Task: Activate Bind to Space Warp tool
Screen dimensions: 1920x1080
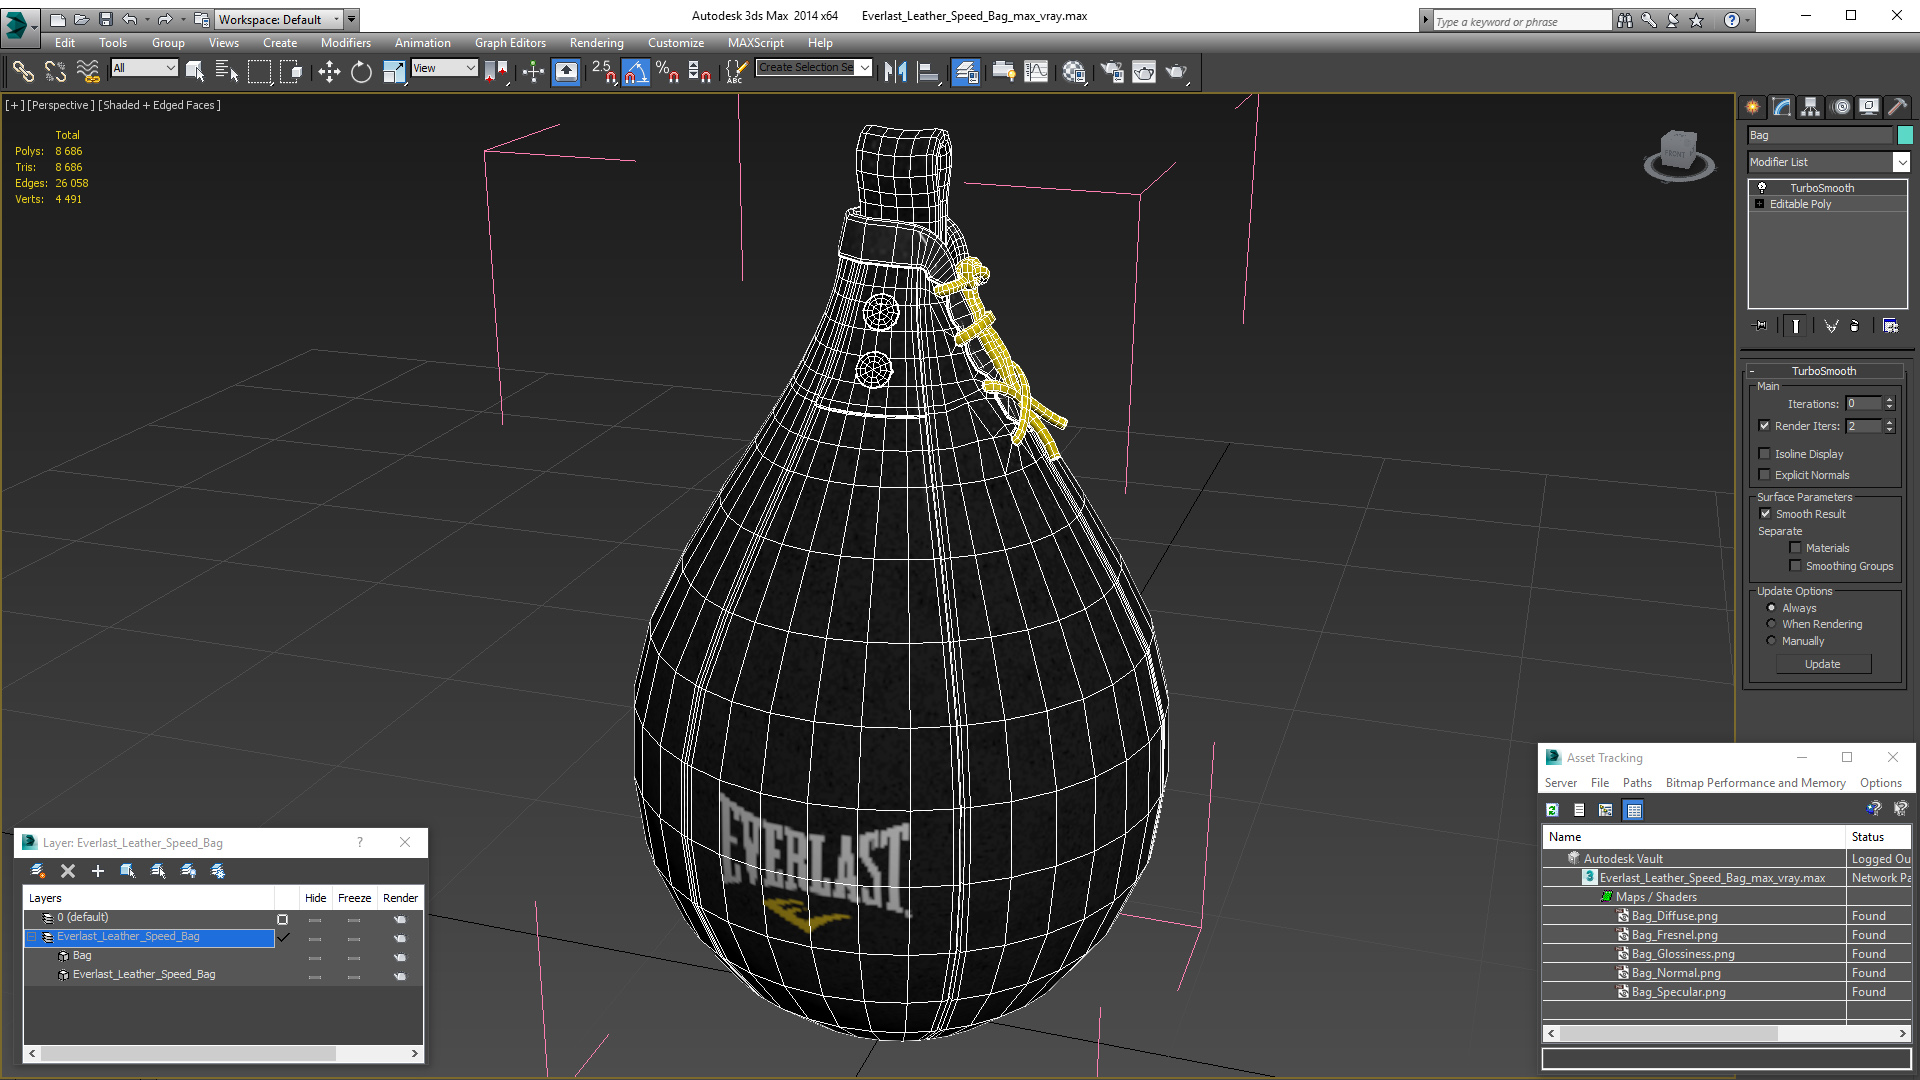Action: [88, 71]
